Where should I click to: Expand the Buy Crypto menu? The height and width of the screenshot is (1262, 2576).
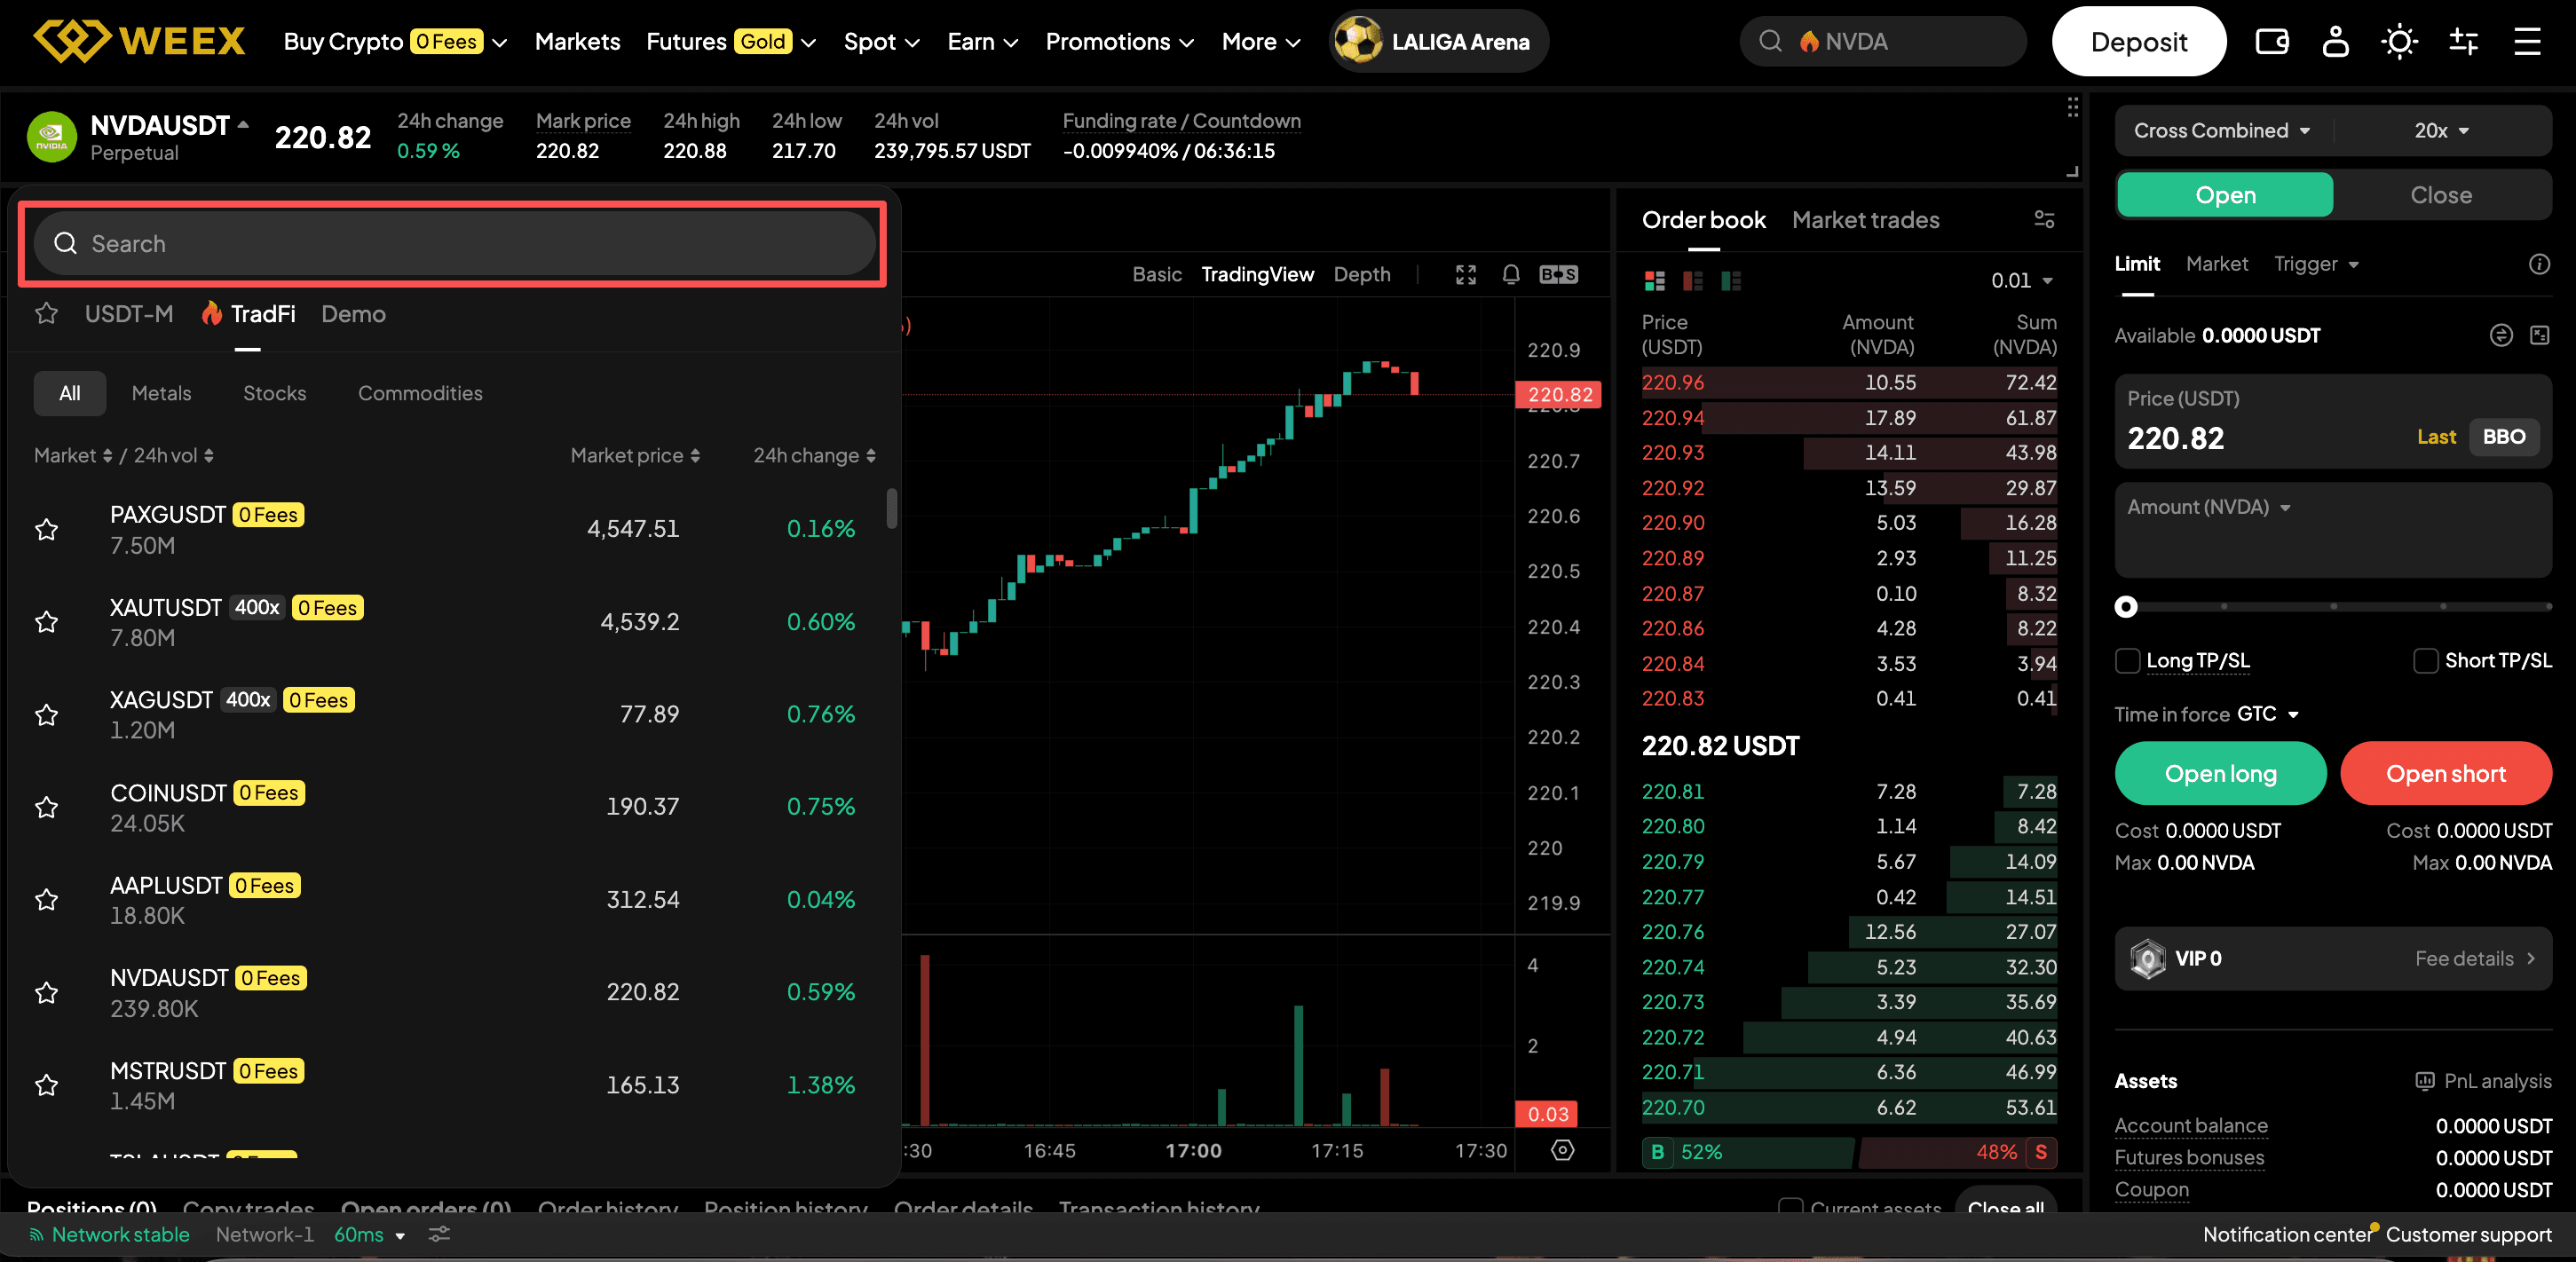pyautogui.click(x=395, y=41)
